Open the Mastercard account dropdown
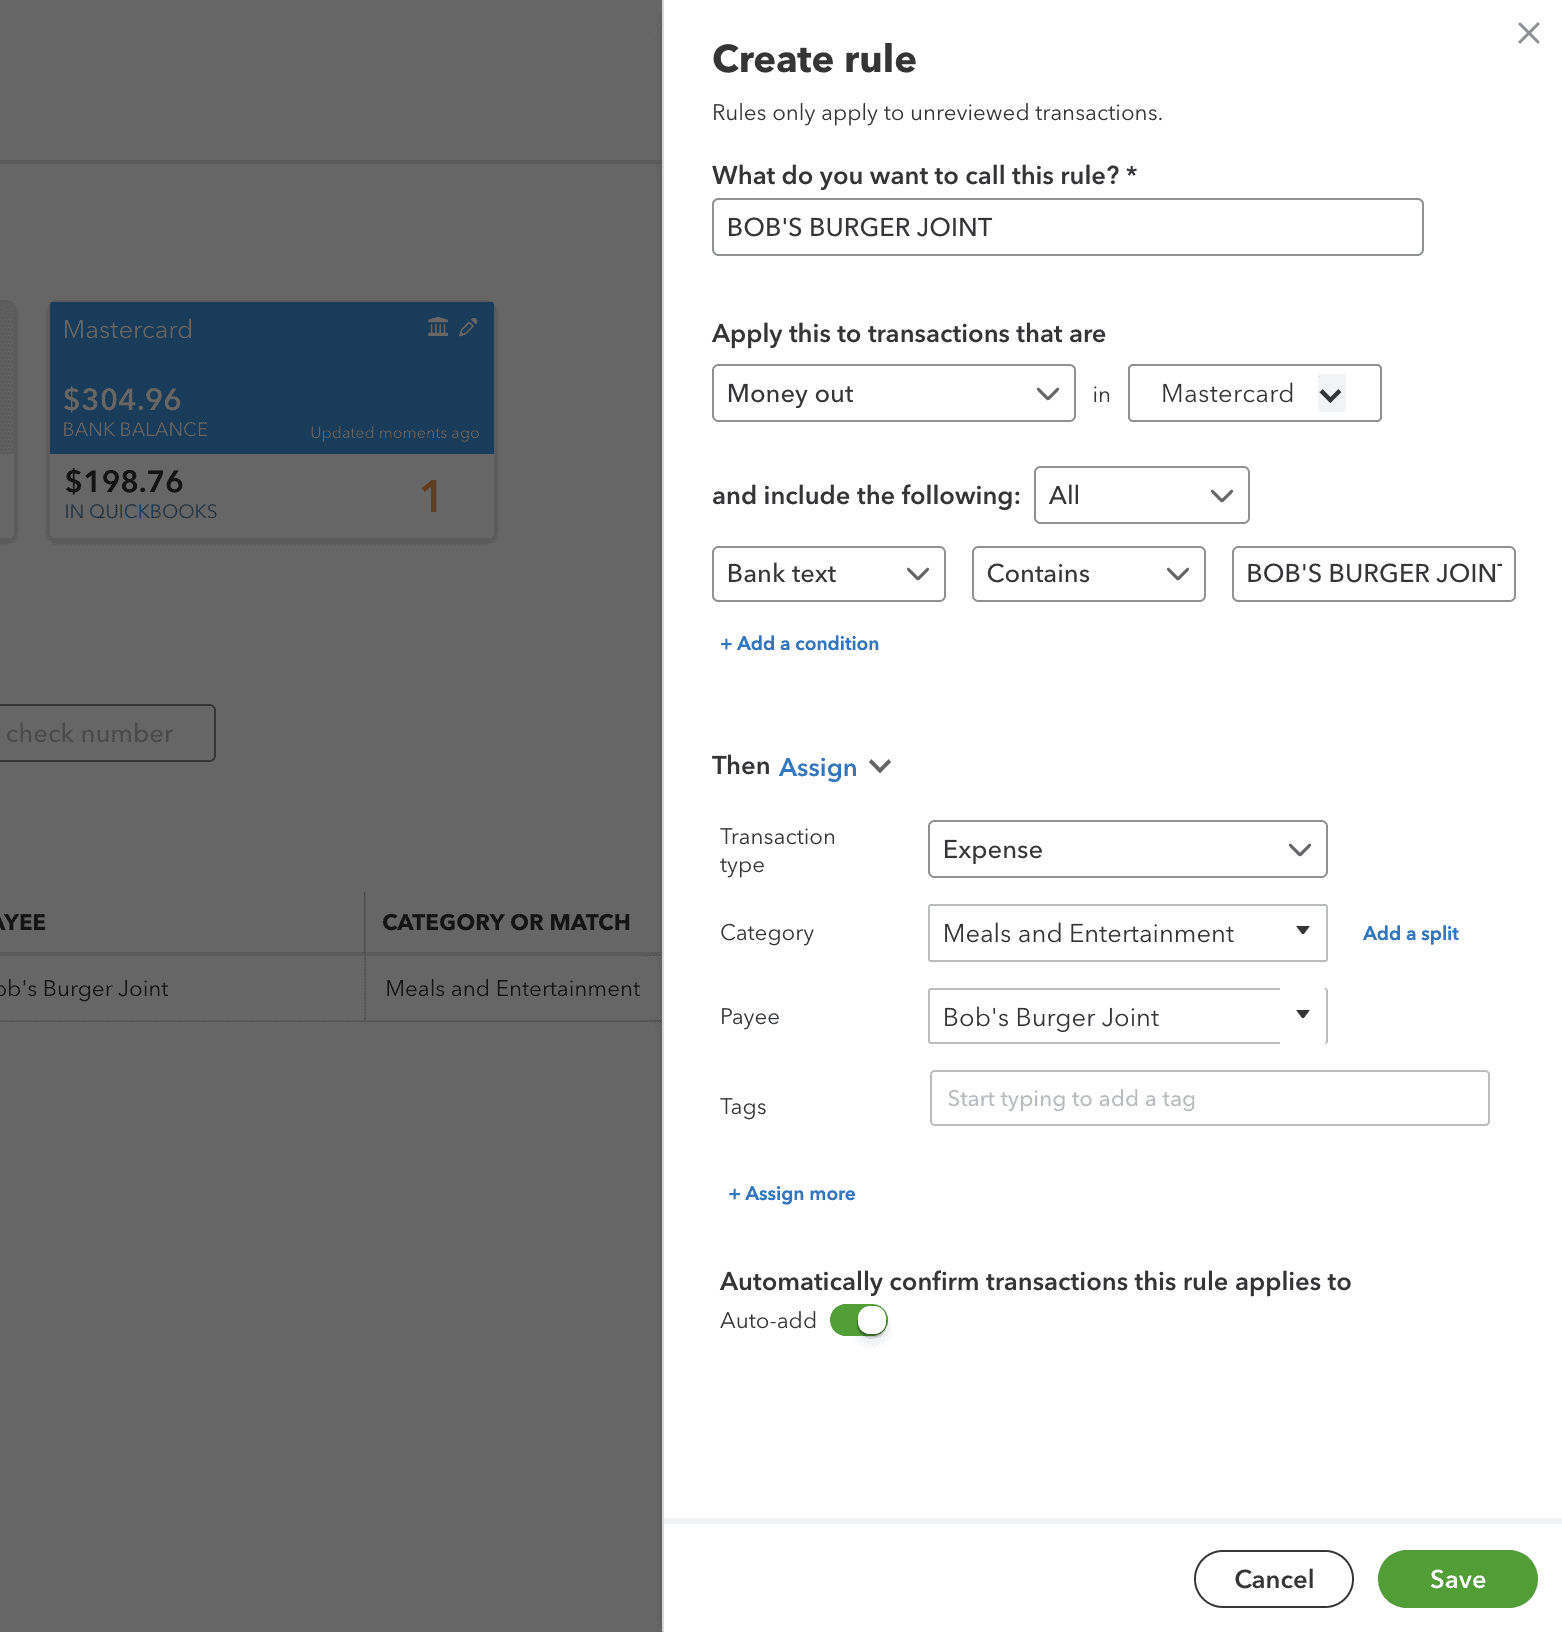 pos(1254,393)
